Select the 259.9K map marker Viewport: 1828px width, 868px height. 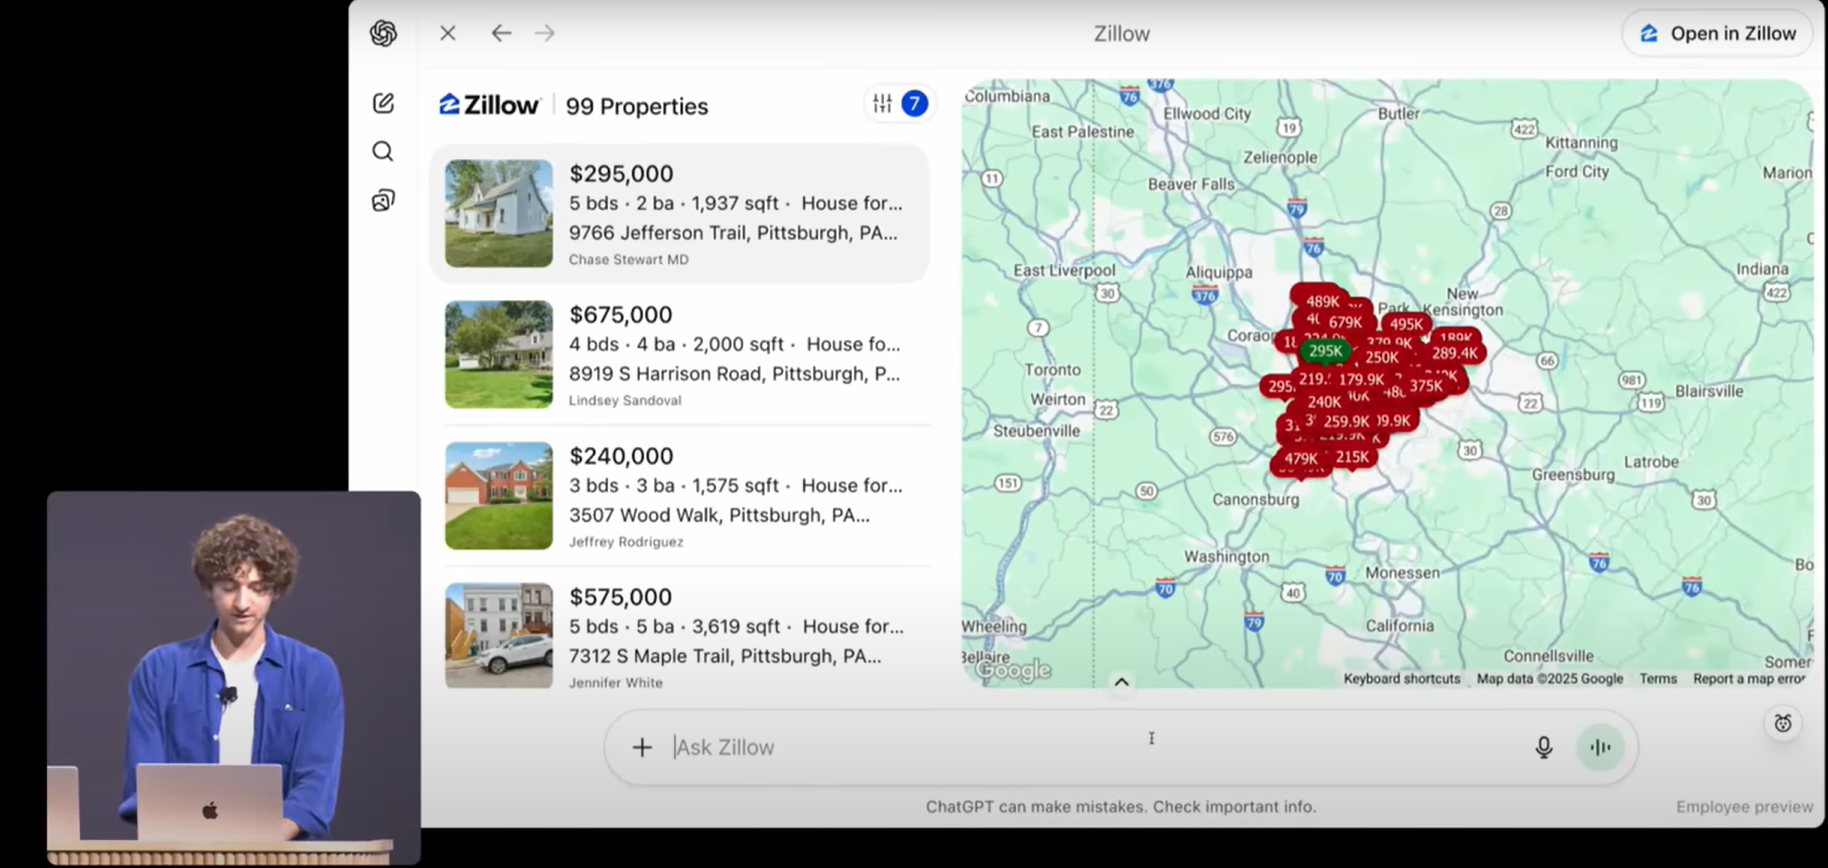(x=1346, y=422)
